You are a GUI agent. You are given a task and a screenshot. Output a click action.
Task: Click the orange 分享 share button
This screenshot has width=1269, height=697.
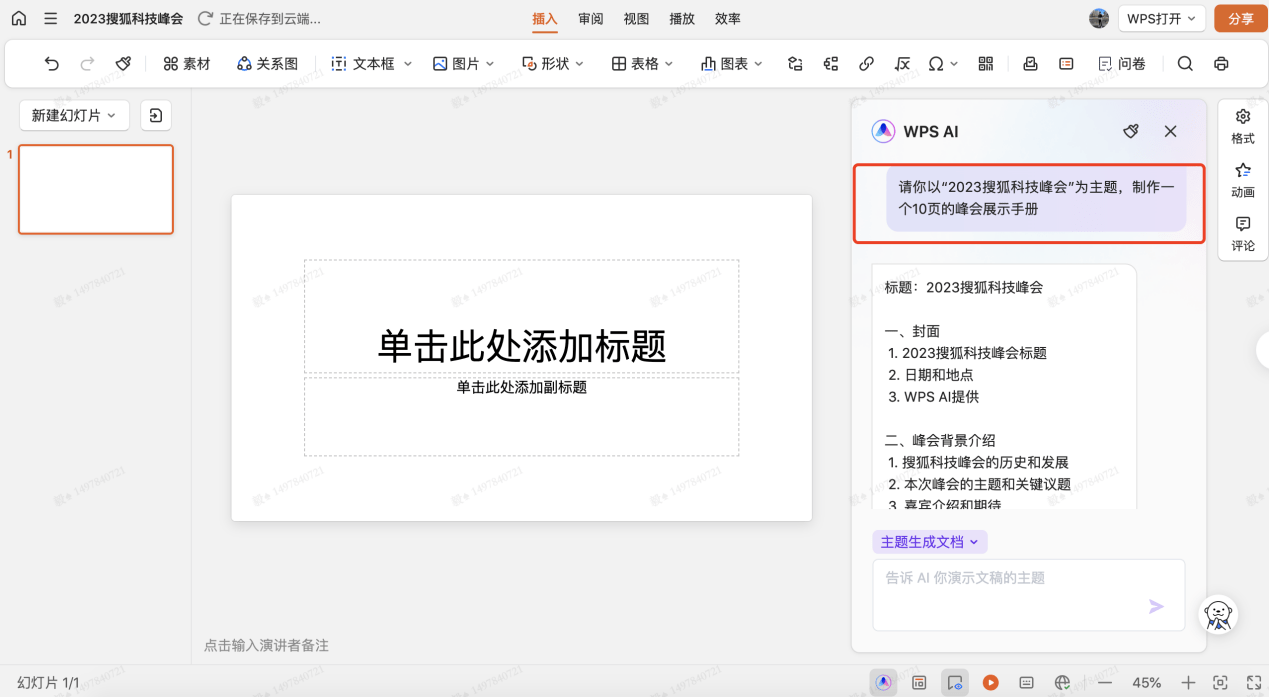click(x=1240, y=18)
